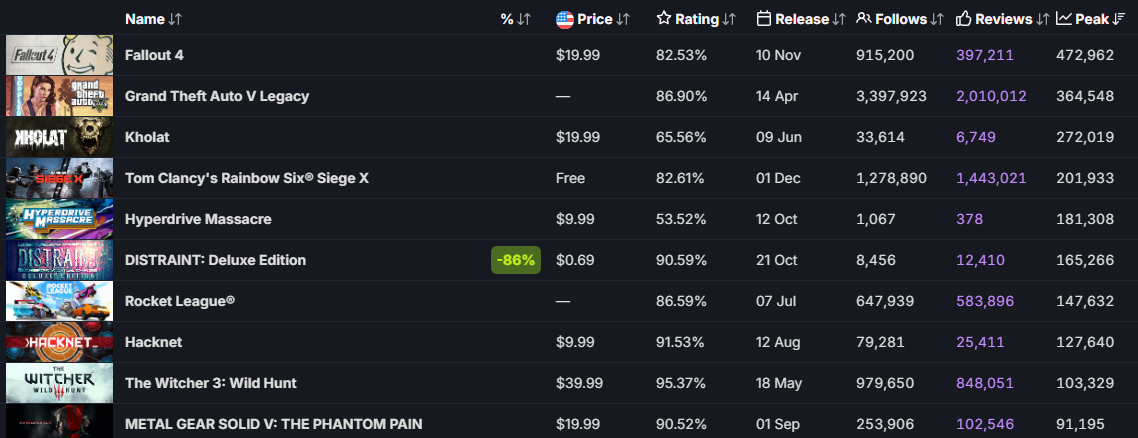
Task: Click the Kholat game thumbnail
Action: pos(57,137)
